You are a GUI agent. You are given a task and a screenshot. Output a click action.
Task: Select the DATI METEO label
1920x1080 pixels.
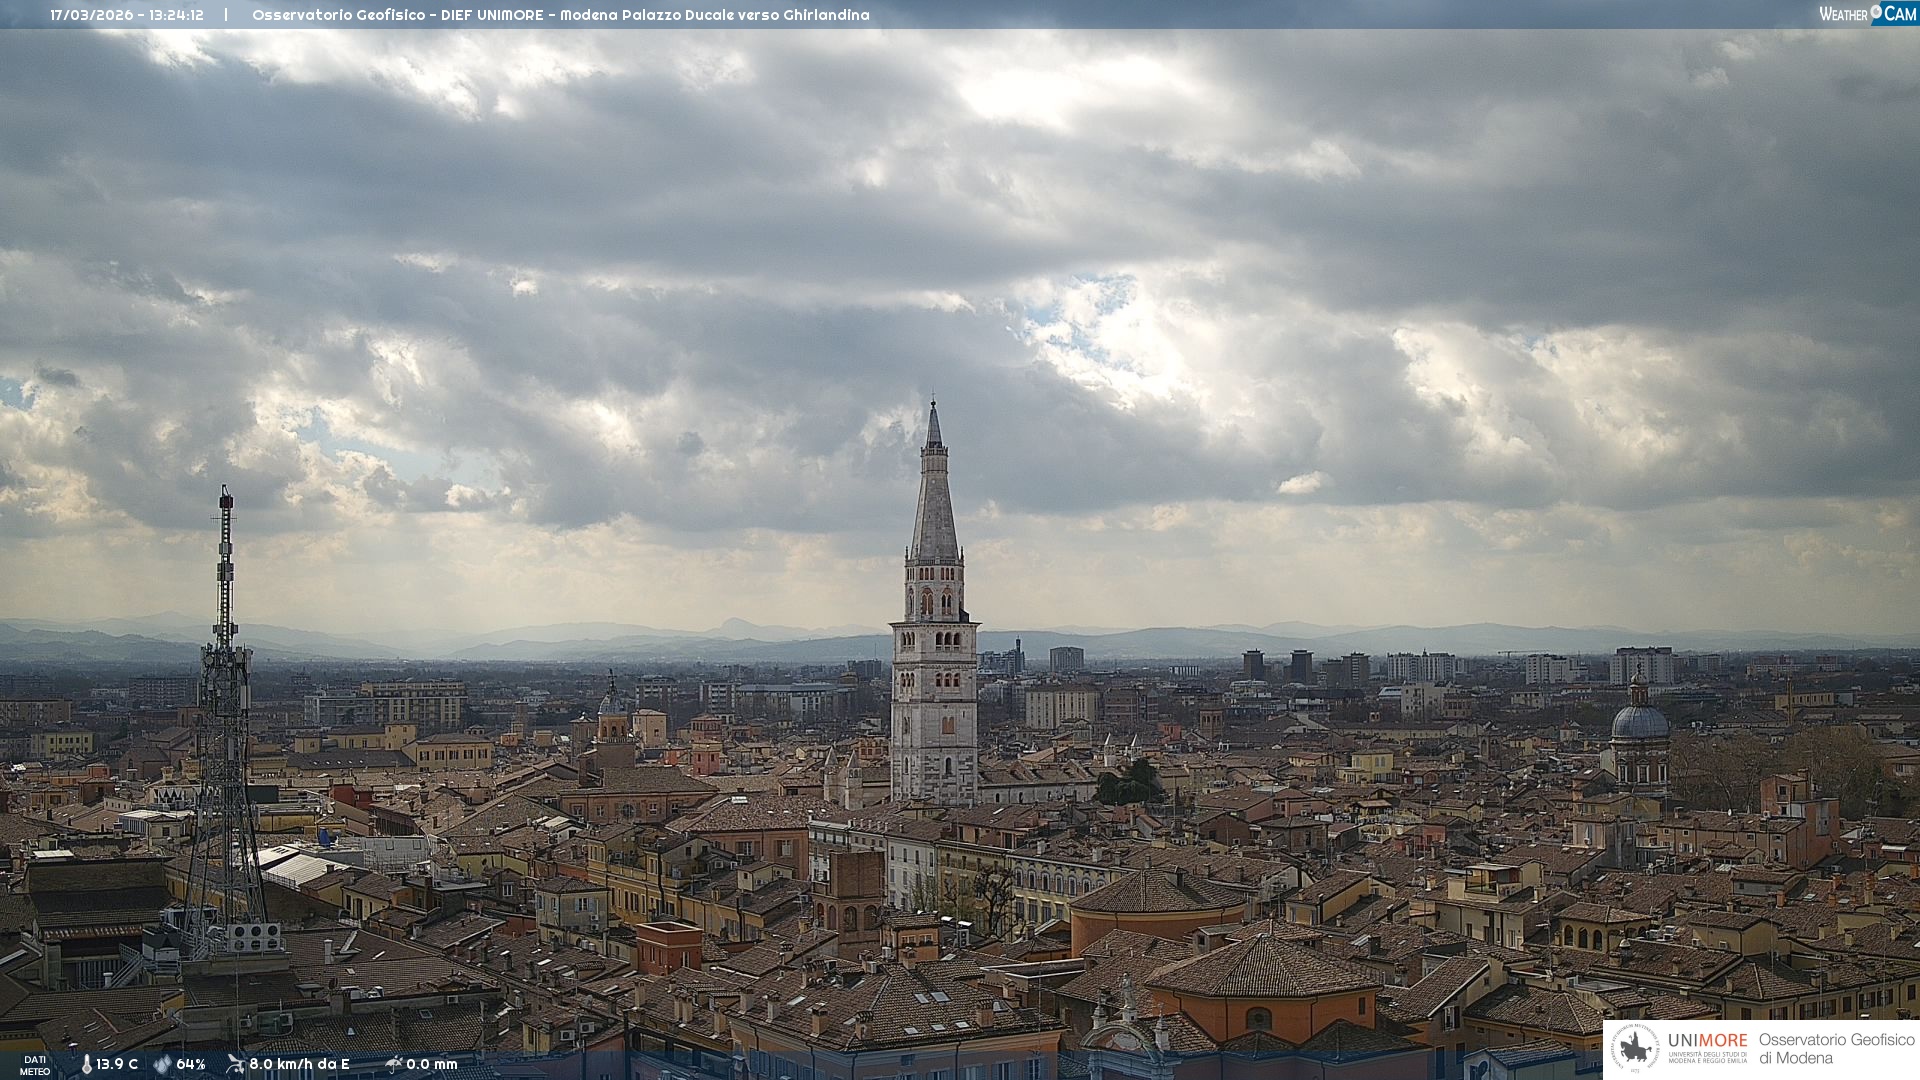tap(35, 1065)
